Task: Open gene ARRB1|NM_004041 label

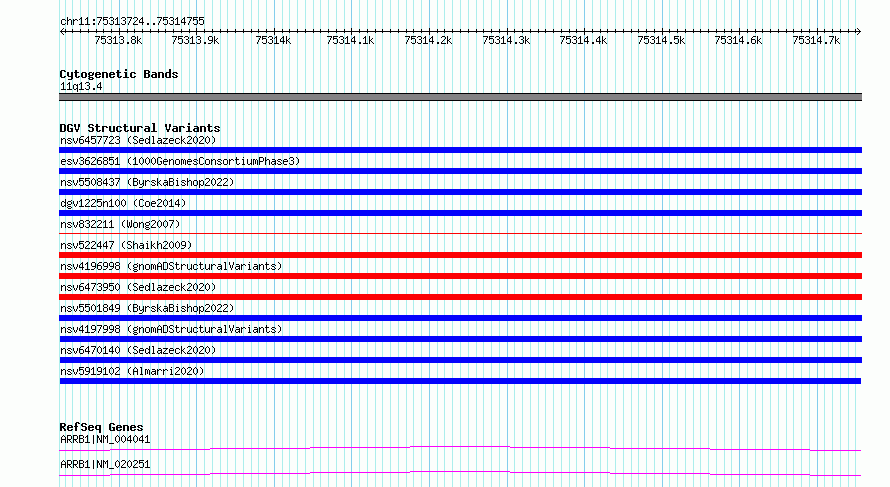Action: point(105,439)
